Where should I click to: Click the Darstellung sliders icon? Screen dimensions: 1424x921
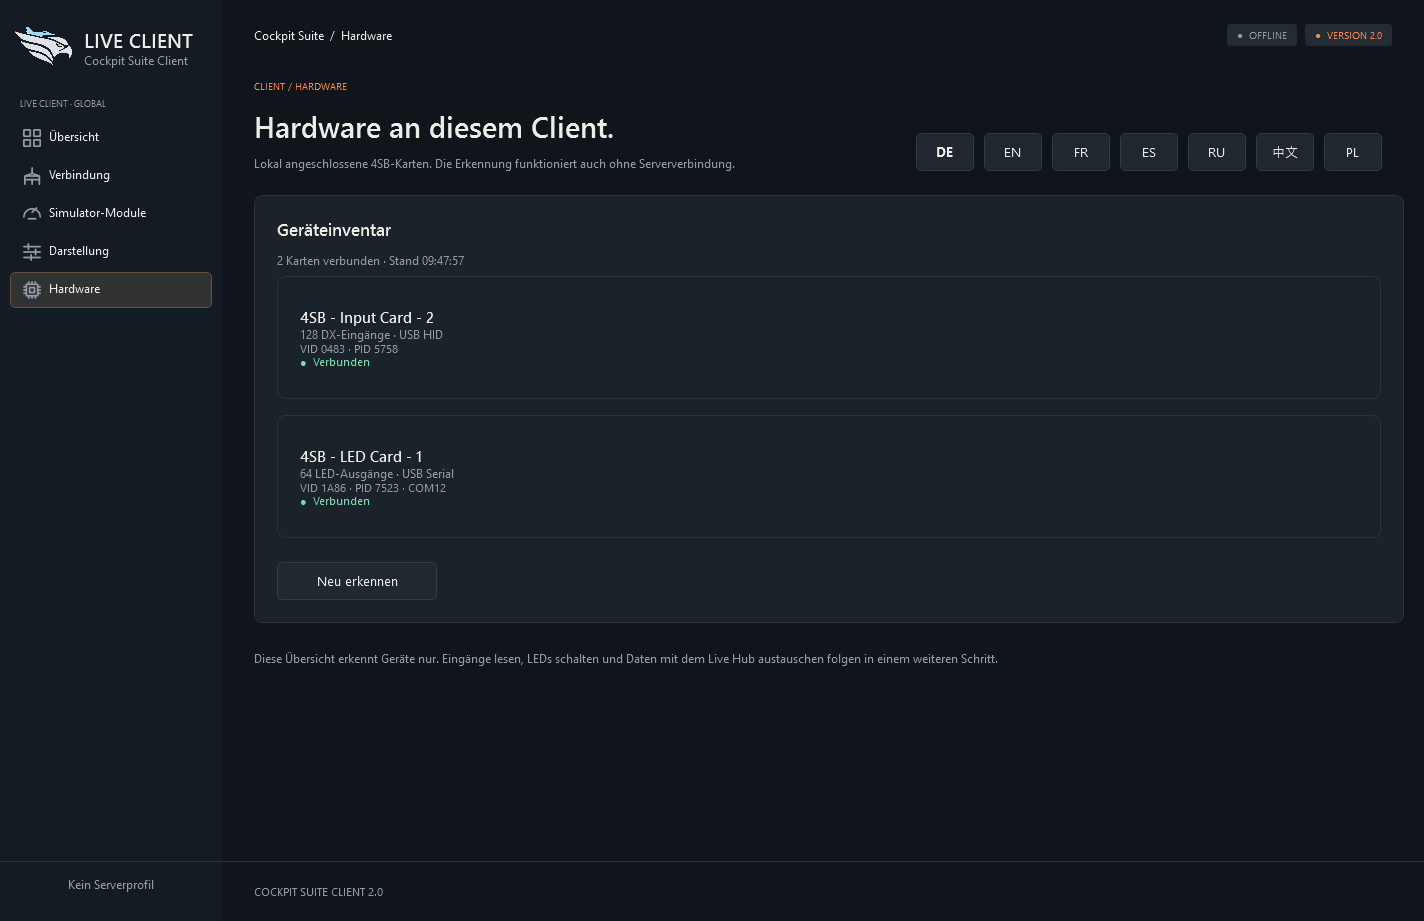click(x=32, y=252)
